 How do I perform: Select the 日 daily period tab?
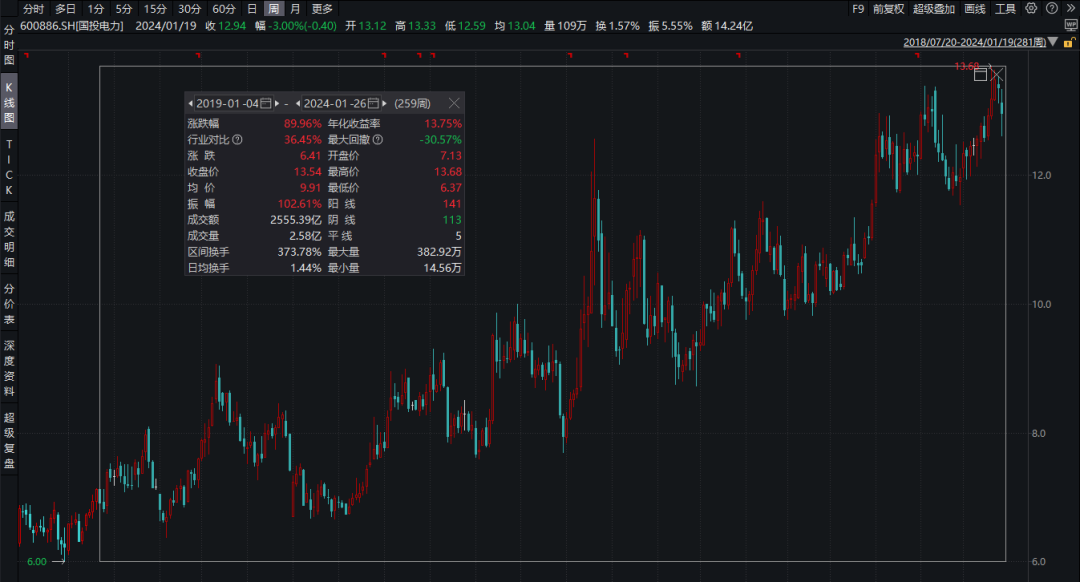click(252, 9)
